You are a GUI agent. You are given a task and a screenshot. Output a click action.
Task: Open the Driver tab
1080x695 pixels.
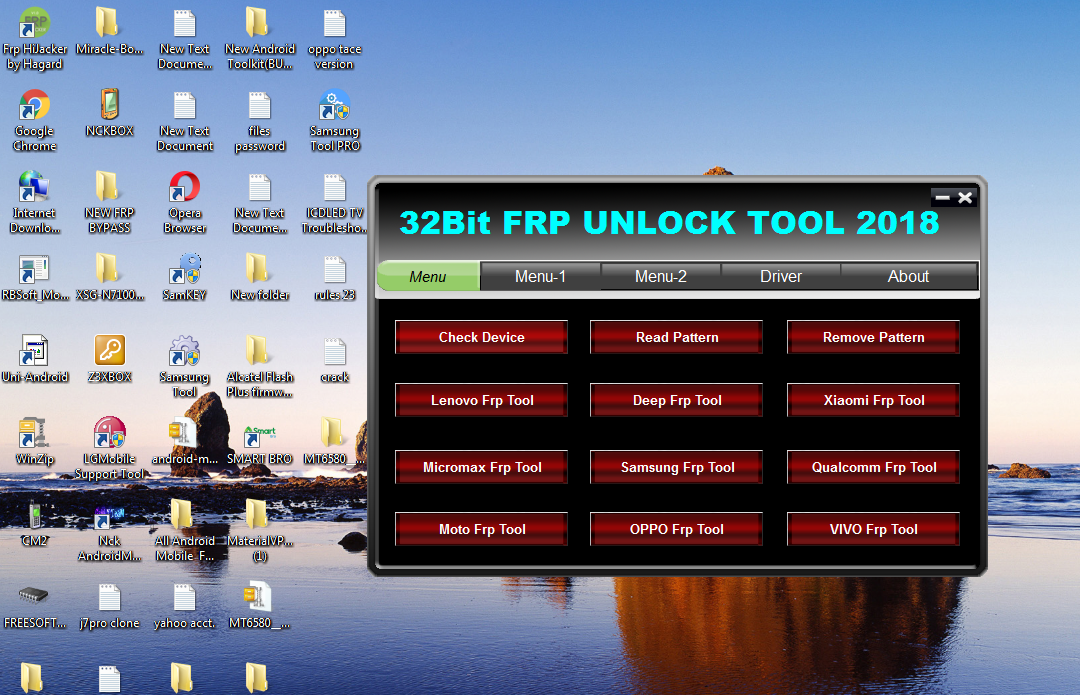pyautogui.click(x=780, y=276)
